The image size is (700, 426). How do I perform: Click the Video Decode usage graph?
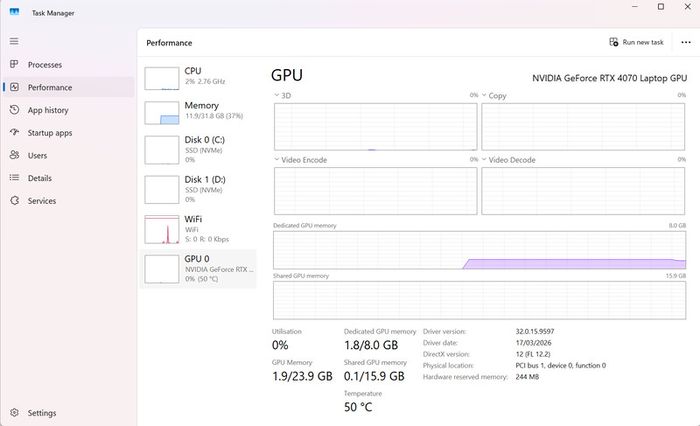point(583,191)
